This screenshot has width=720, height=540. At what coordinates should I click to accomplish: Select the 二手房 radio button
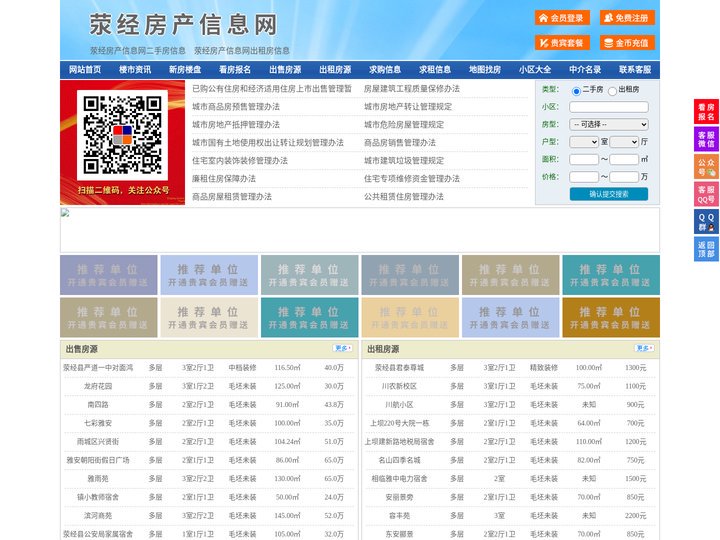[x=576, y=91]
